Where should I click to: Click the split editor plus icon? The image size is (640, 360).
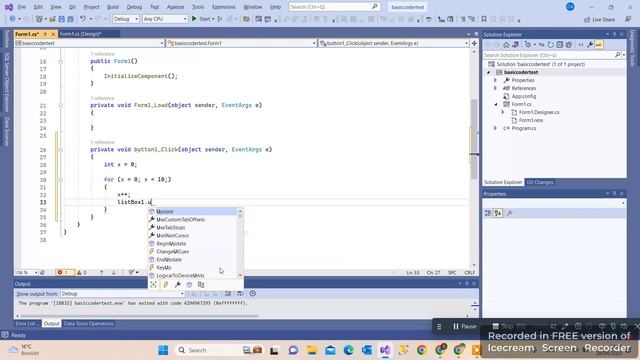pyautogui.click(x=474, y=43)
